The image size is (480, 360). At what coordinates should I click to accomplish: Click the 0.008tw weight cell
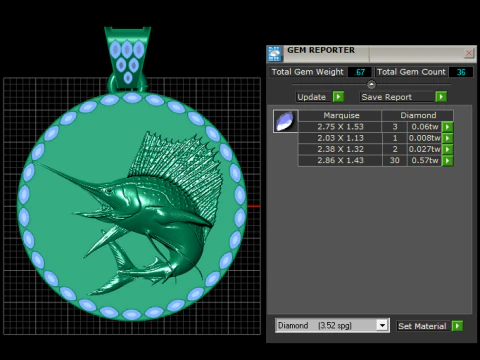[425, 138]
